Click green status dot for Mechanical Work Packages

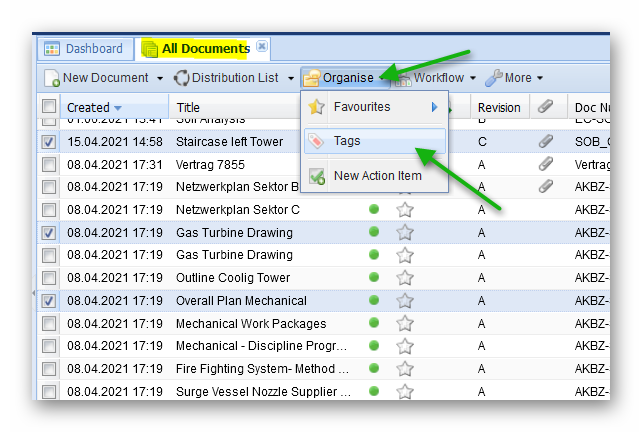pos(374,324)
